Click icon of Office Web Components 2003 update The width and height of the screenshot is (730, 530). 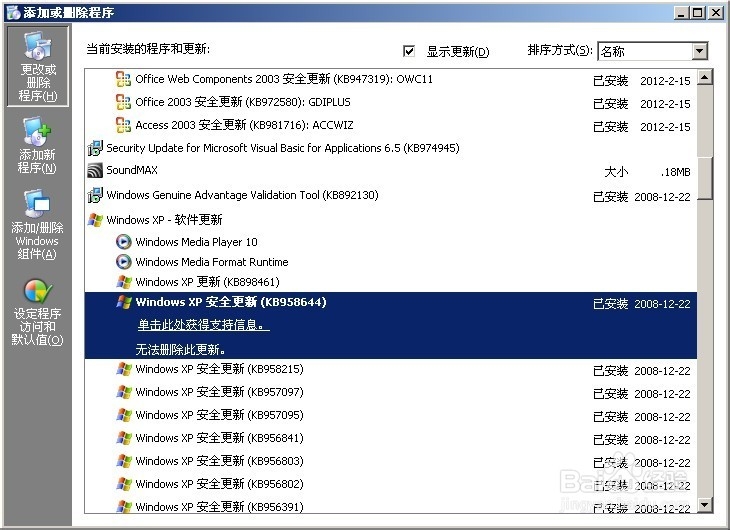pos(123,79)
